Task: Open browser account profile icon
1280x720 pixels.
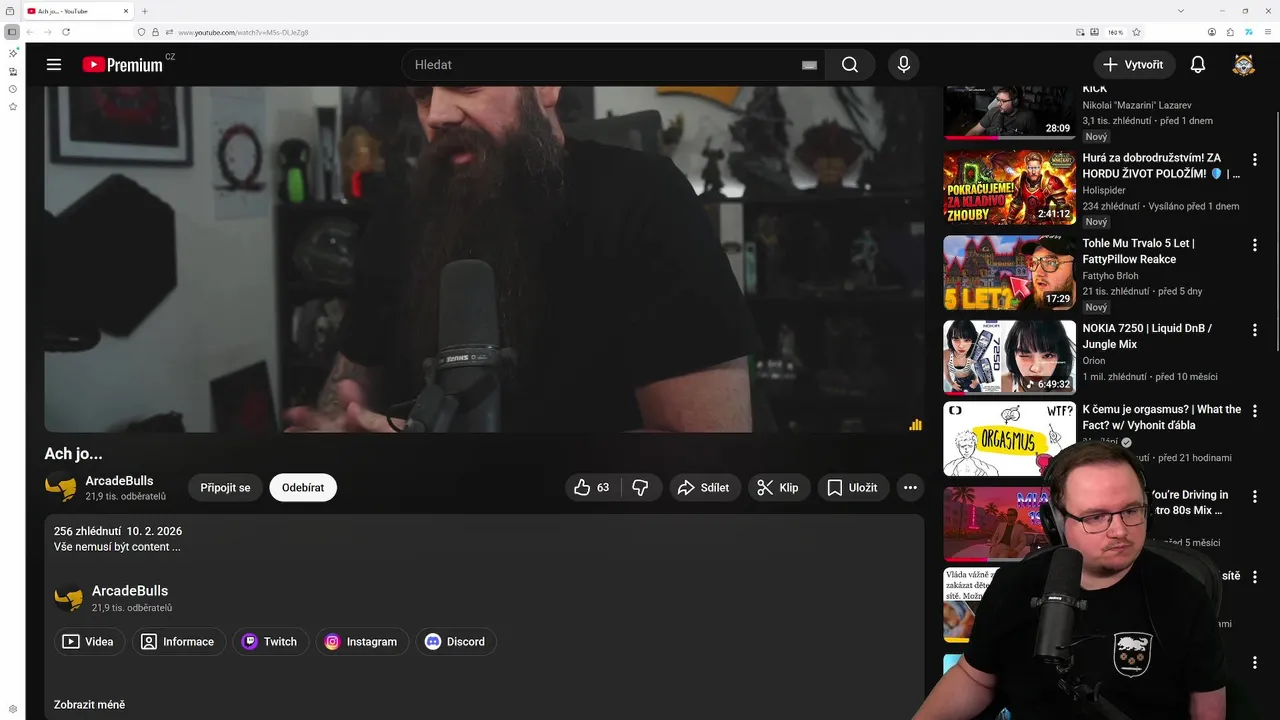Action: (x=1212, y=32)
